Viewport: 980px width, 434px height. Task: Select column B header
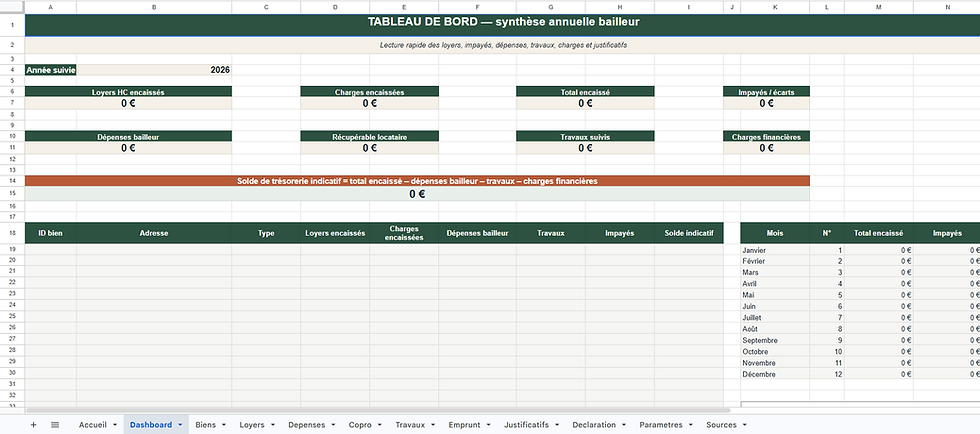point(154,7)
